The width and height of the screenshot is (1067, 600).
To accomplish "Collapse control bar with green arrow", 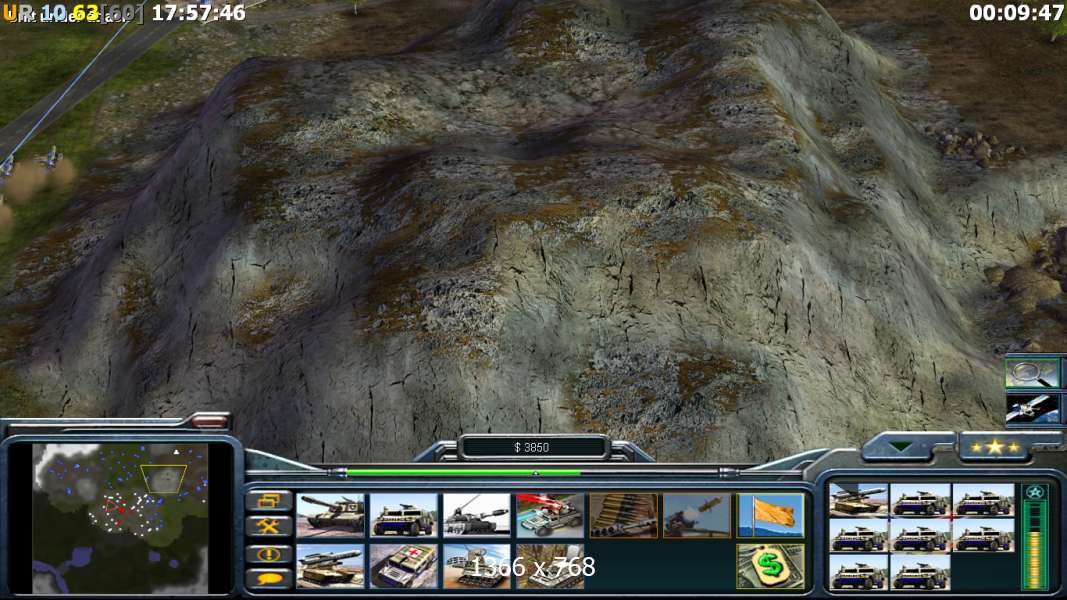I will pyautogui.click(x=901, y=447).
